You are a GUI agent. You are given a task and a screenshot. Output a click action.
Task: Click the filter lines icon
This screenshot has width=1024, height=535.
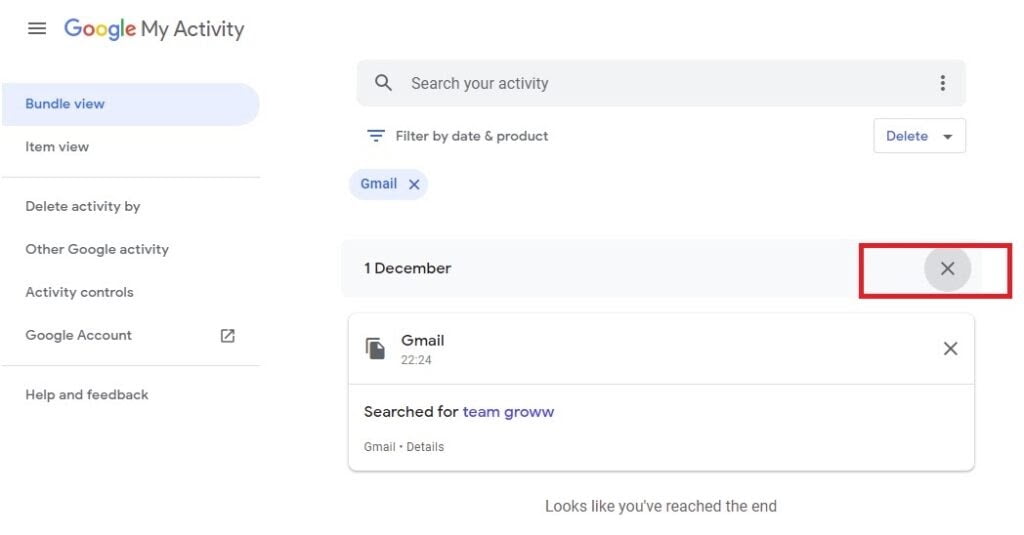pyautogui.click(x=376, y=136)
